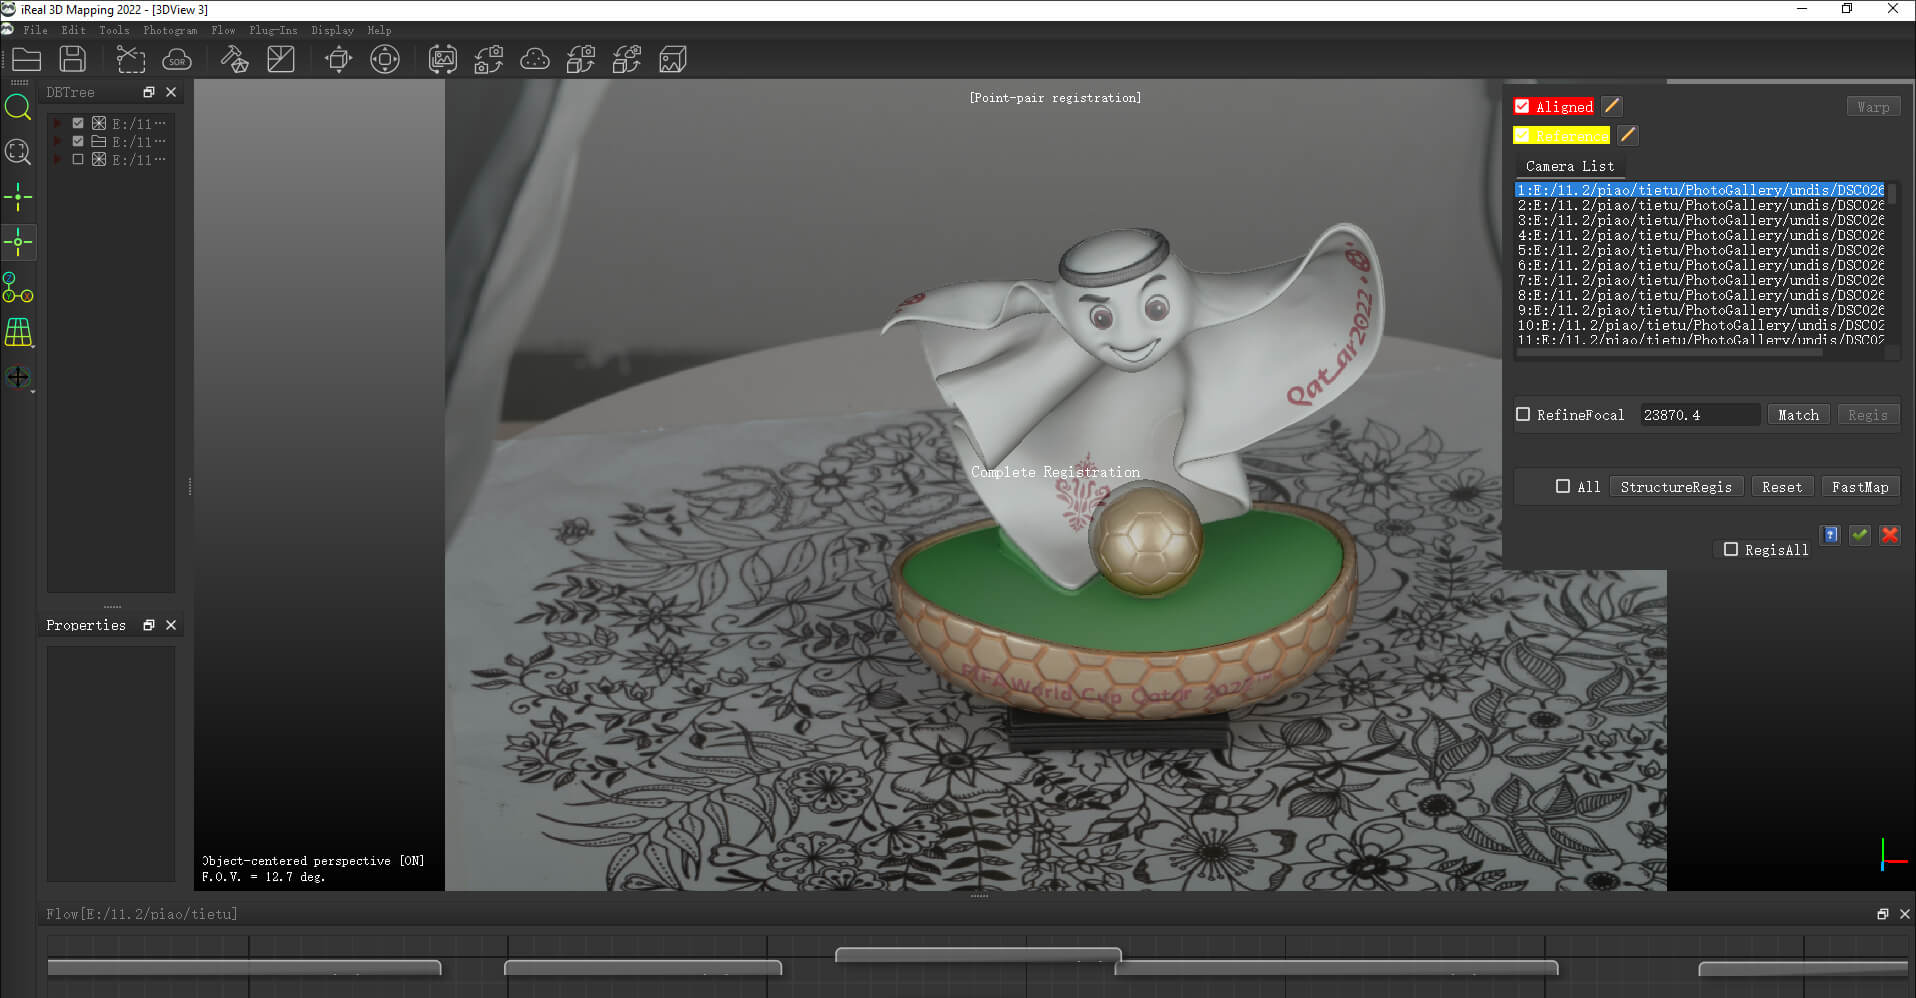Click the diagonal-split panel toolbar icon
Image resolution: width=1916 pixels, height=998 pixels.
(x=281, y=59)
